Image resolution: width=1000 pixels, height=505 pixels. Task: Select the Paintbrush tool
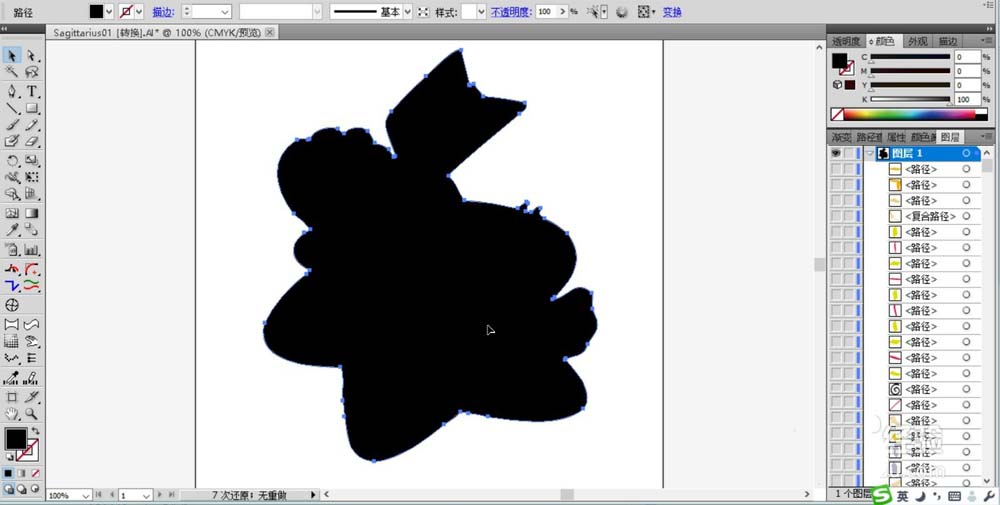12,125
